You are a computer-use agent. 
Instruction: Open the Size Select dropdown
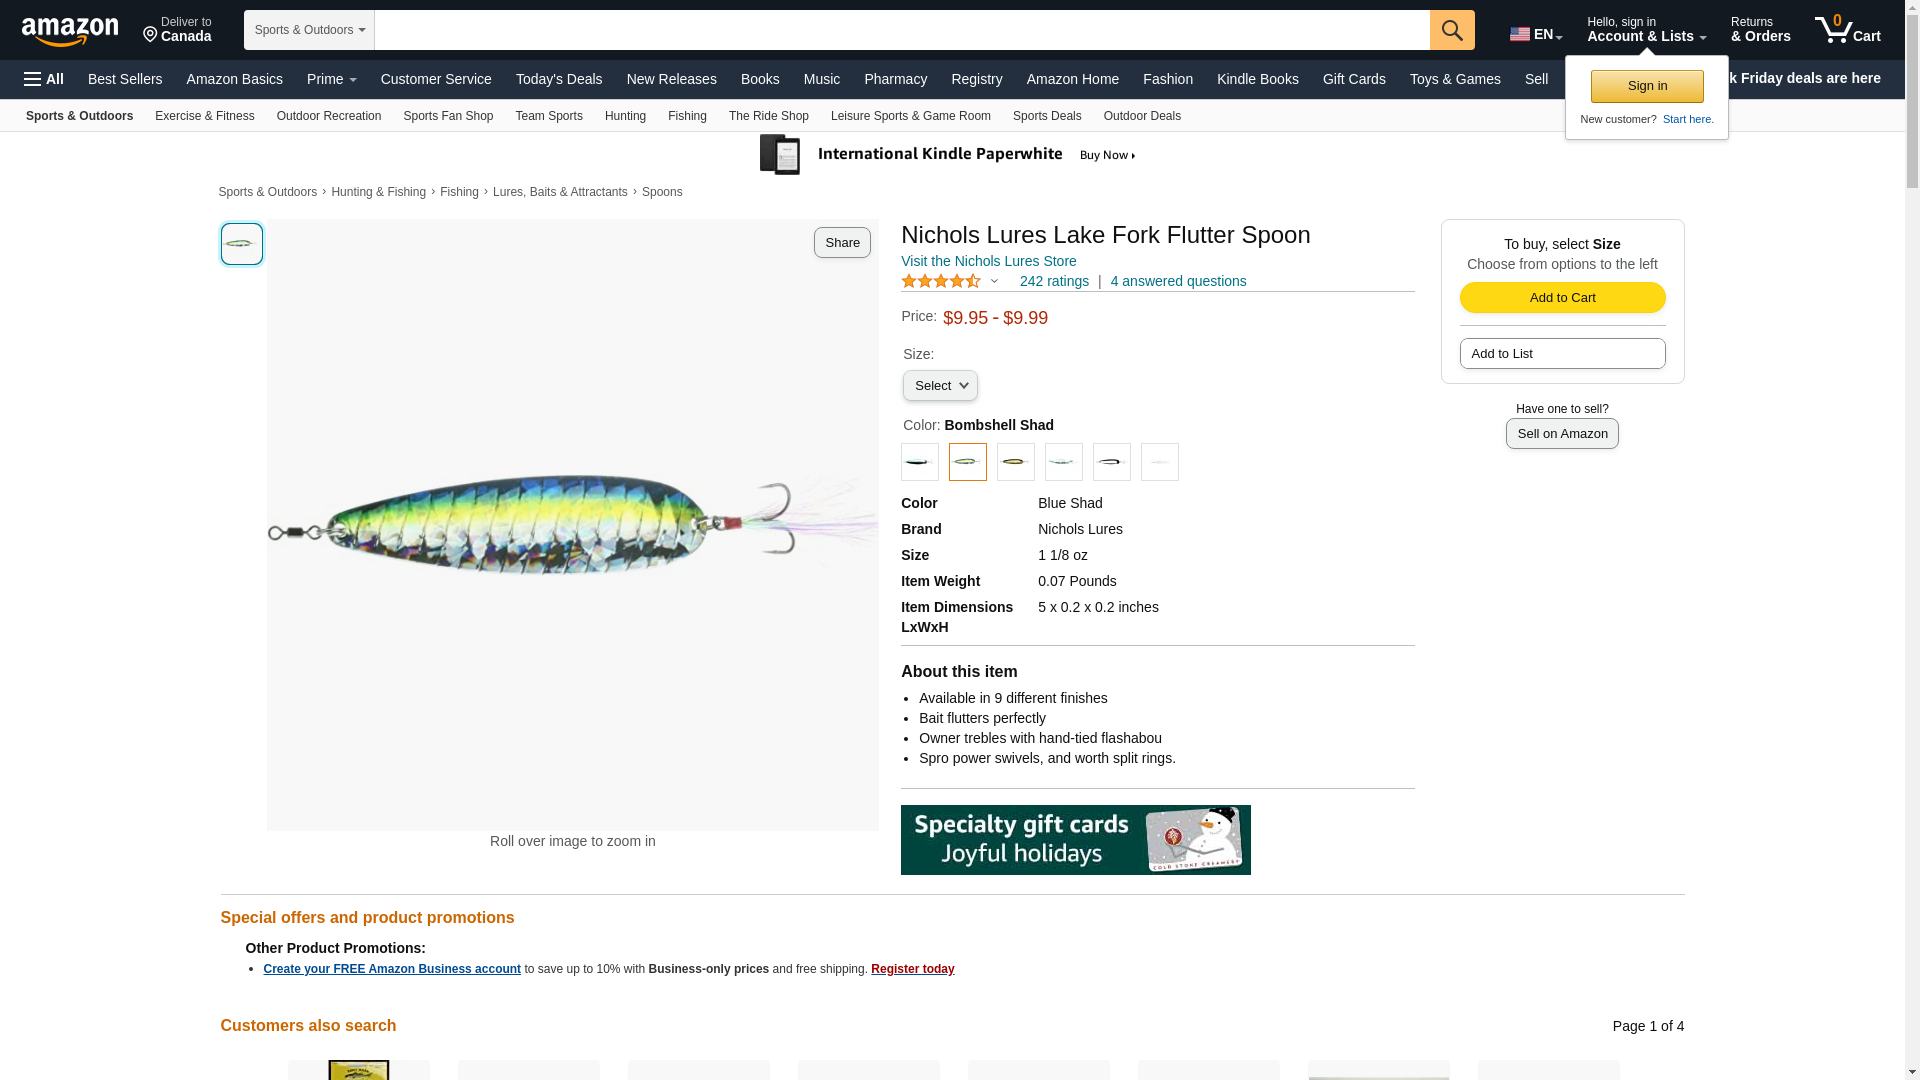pyautogui.click(x=940, y=386)
